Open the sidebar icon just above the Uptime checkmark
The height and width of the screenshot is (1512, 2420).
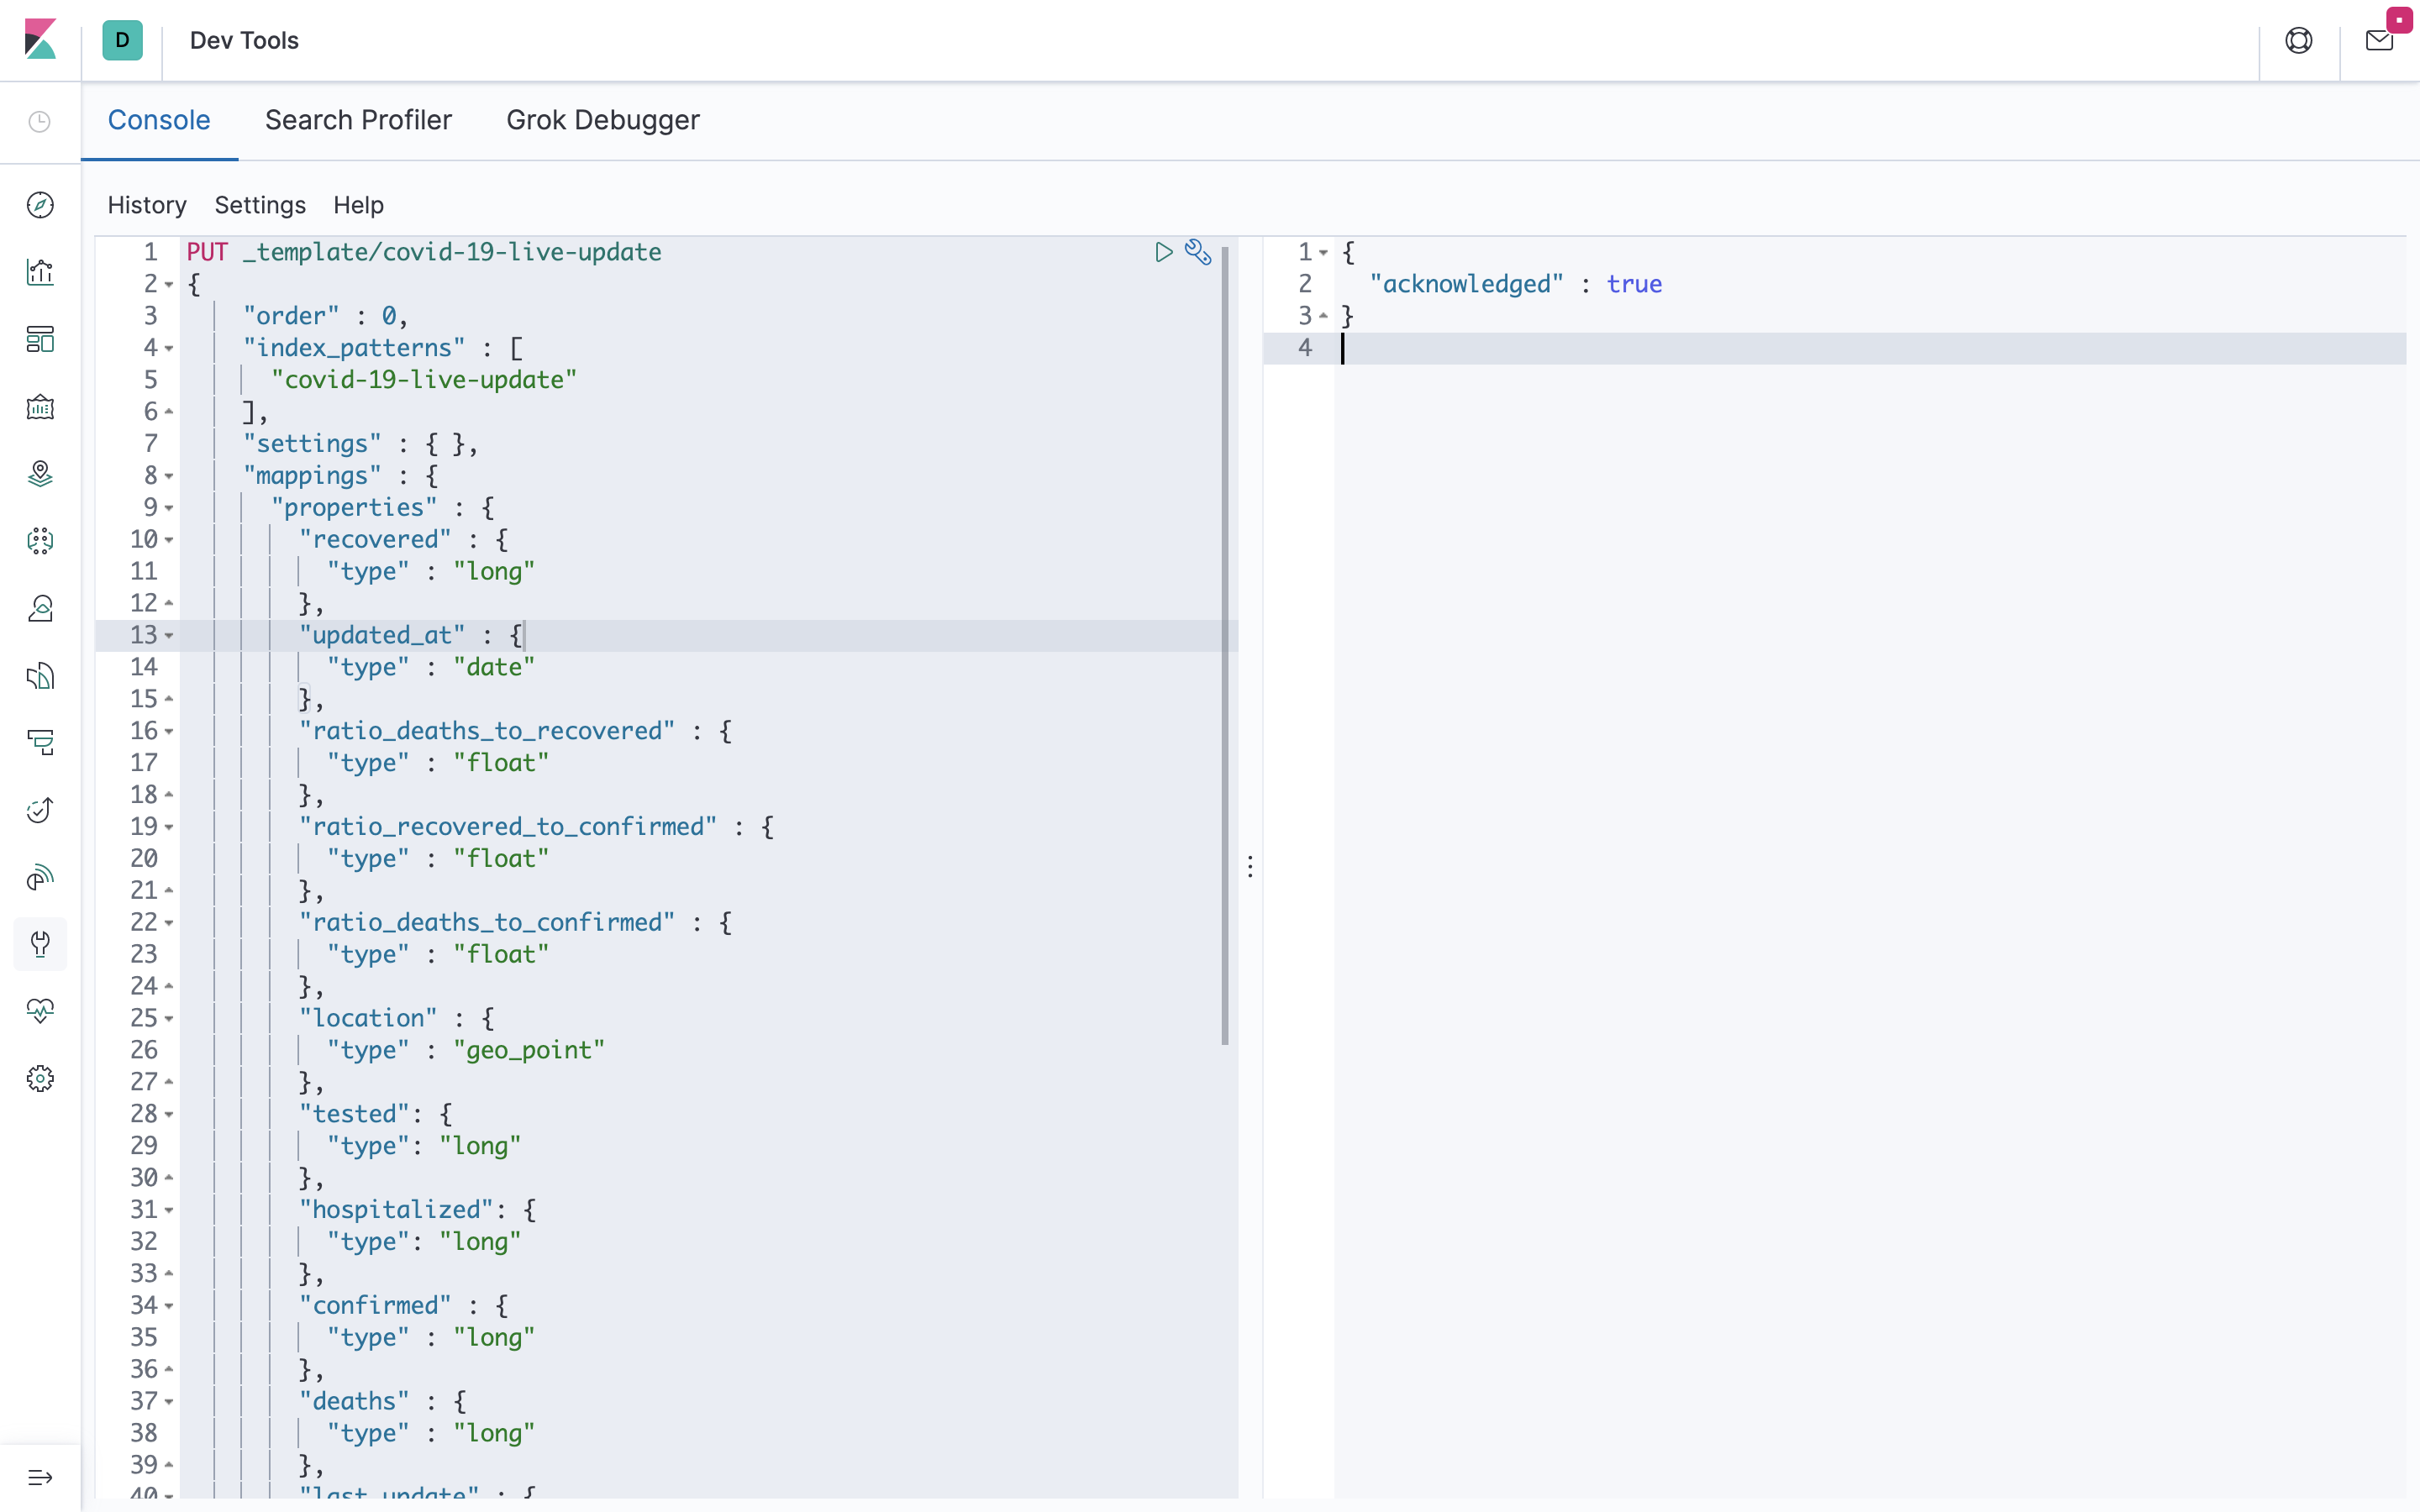[40, 743]
